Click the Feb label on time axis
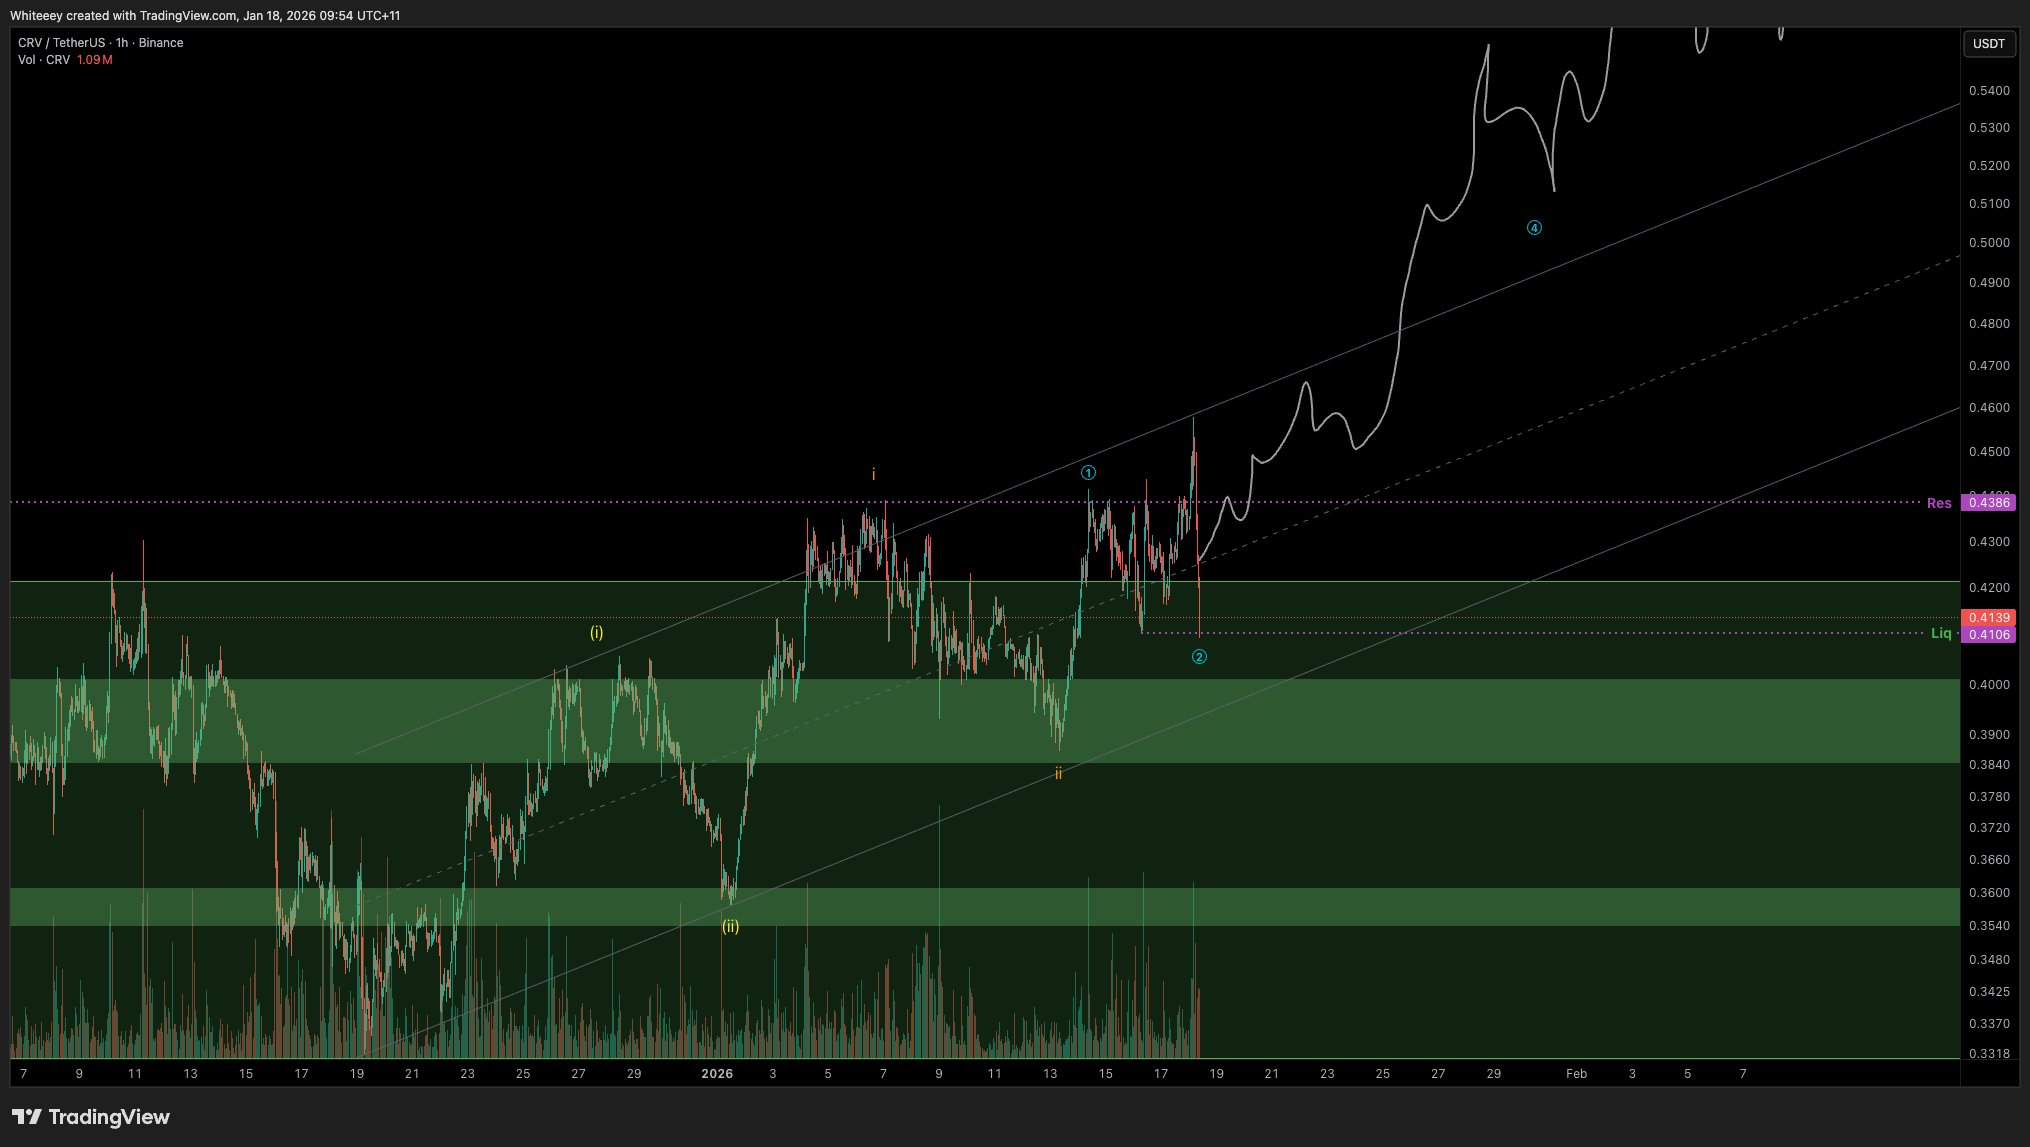 tap(1576, 1074)
